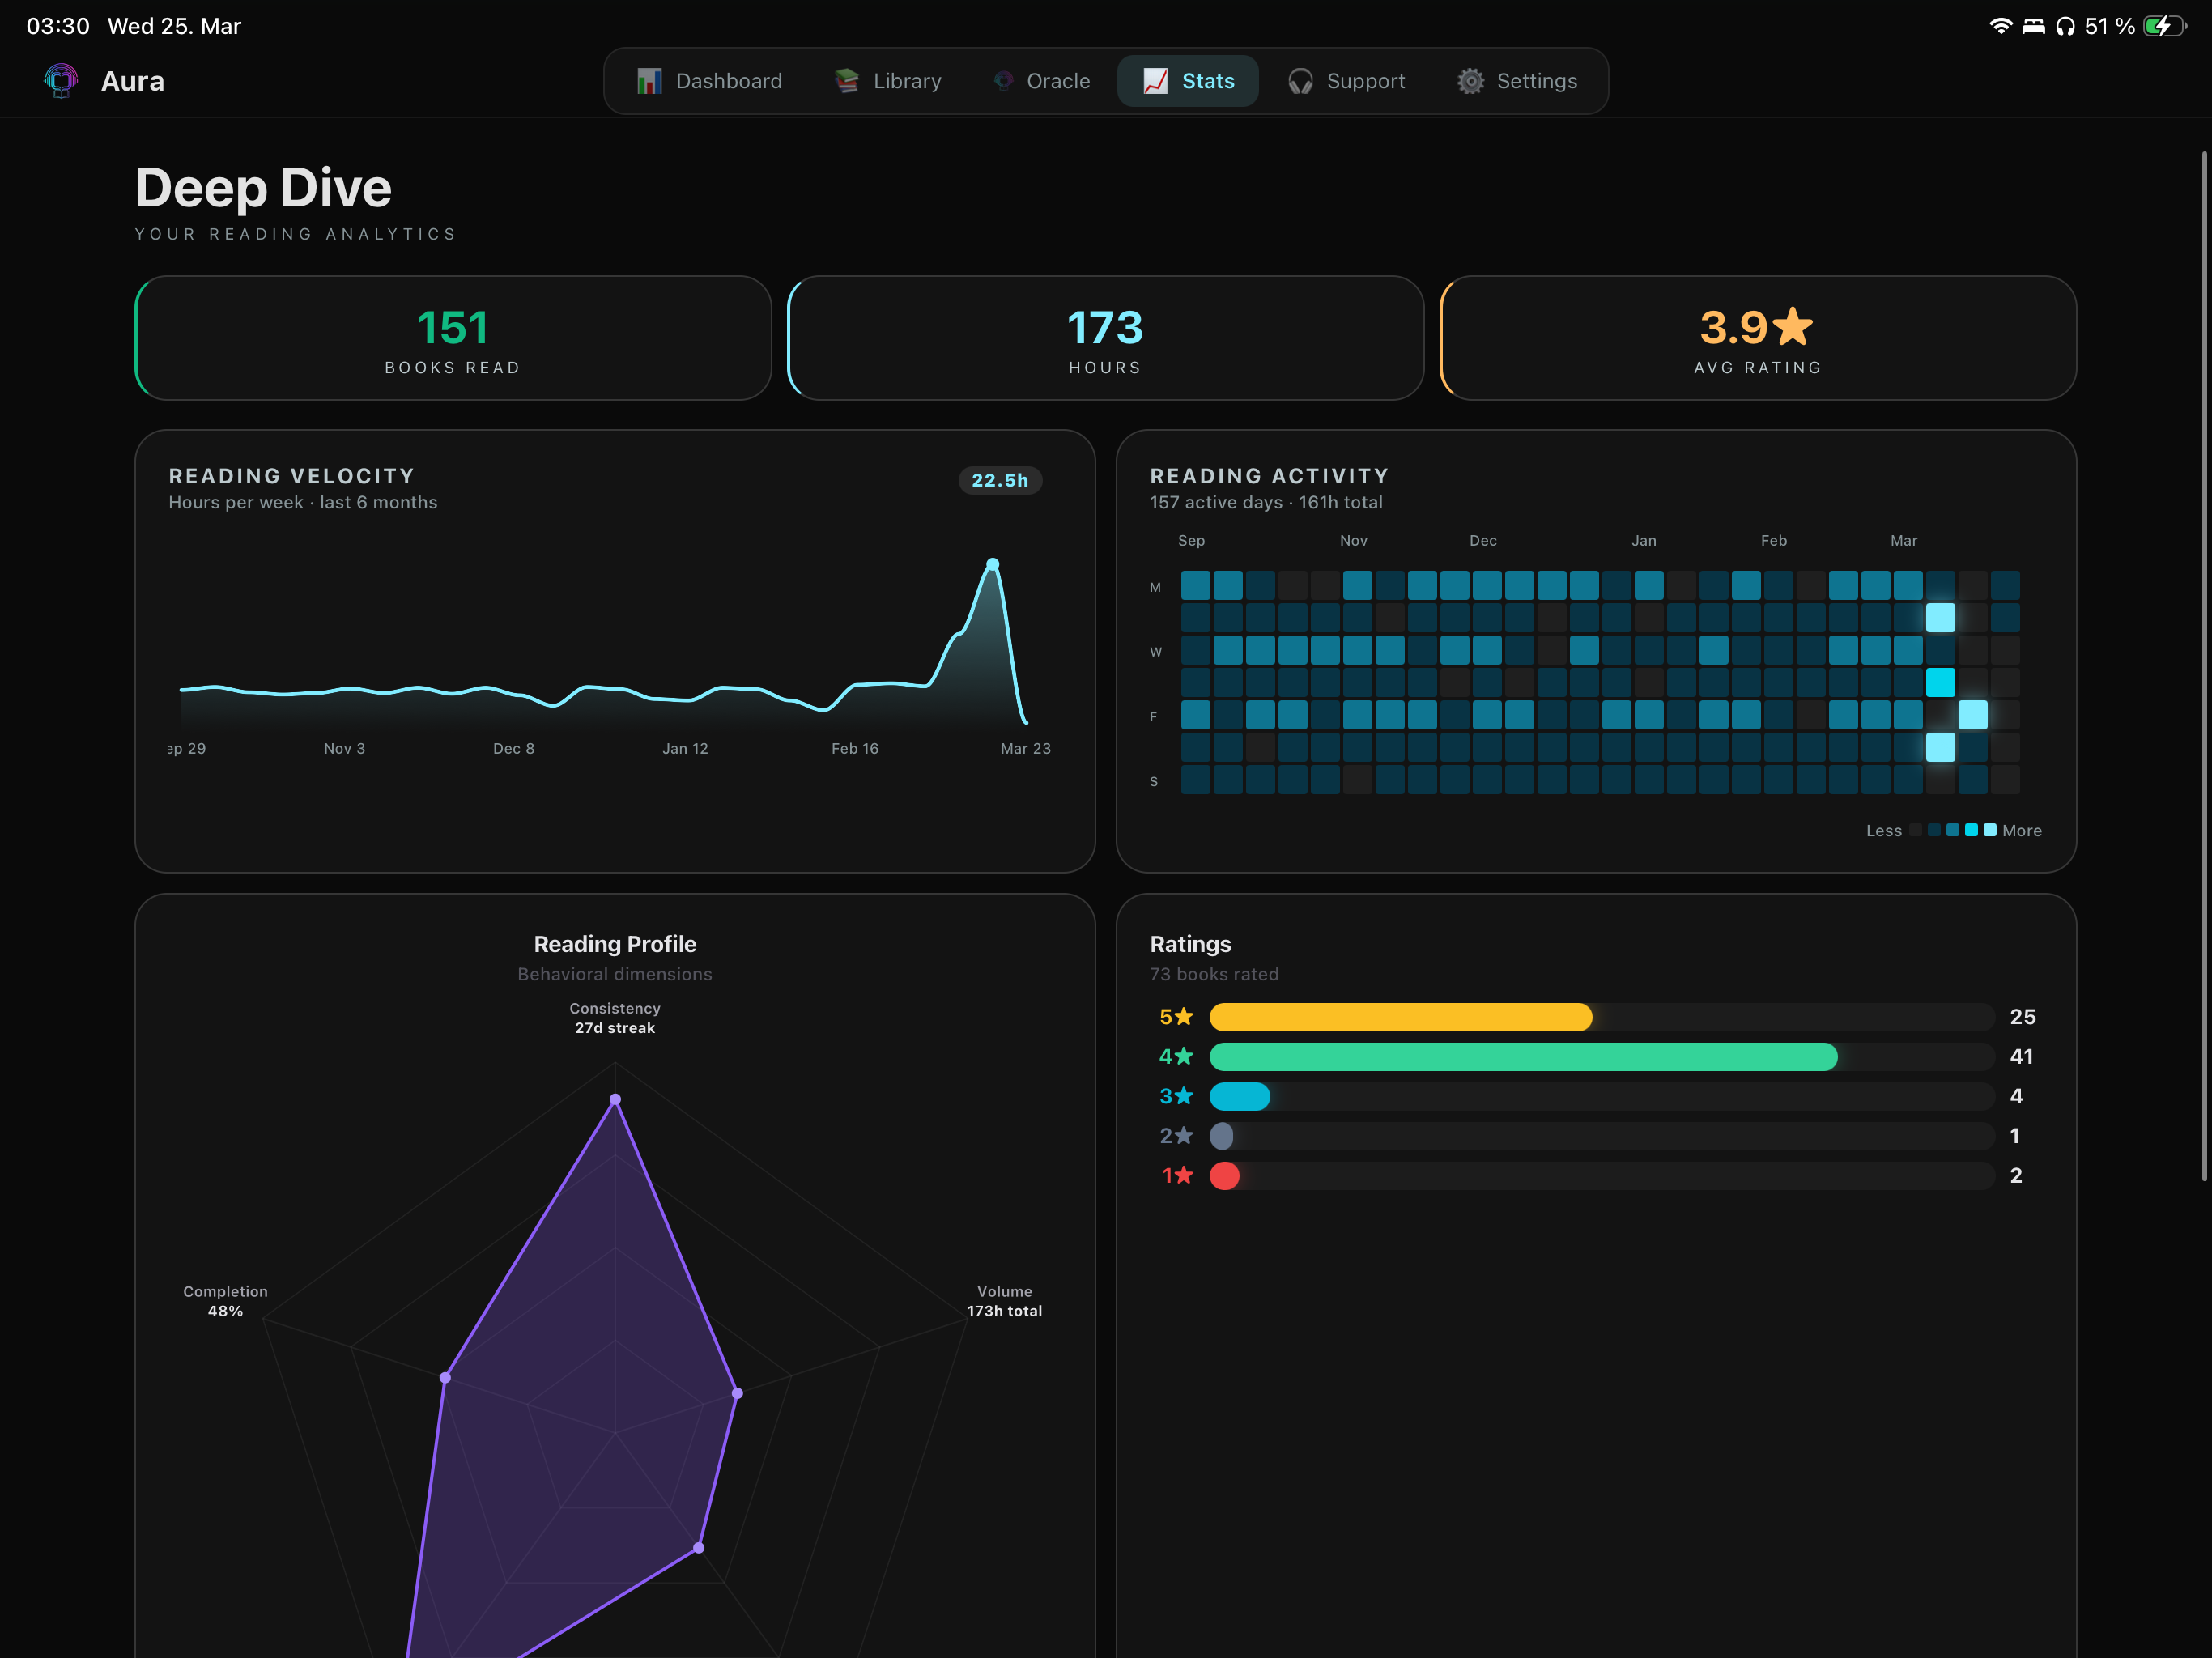
Task: Tap the "Completion 48%" label
Action: [225, 1301]
